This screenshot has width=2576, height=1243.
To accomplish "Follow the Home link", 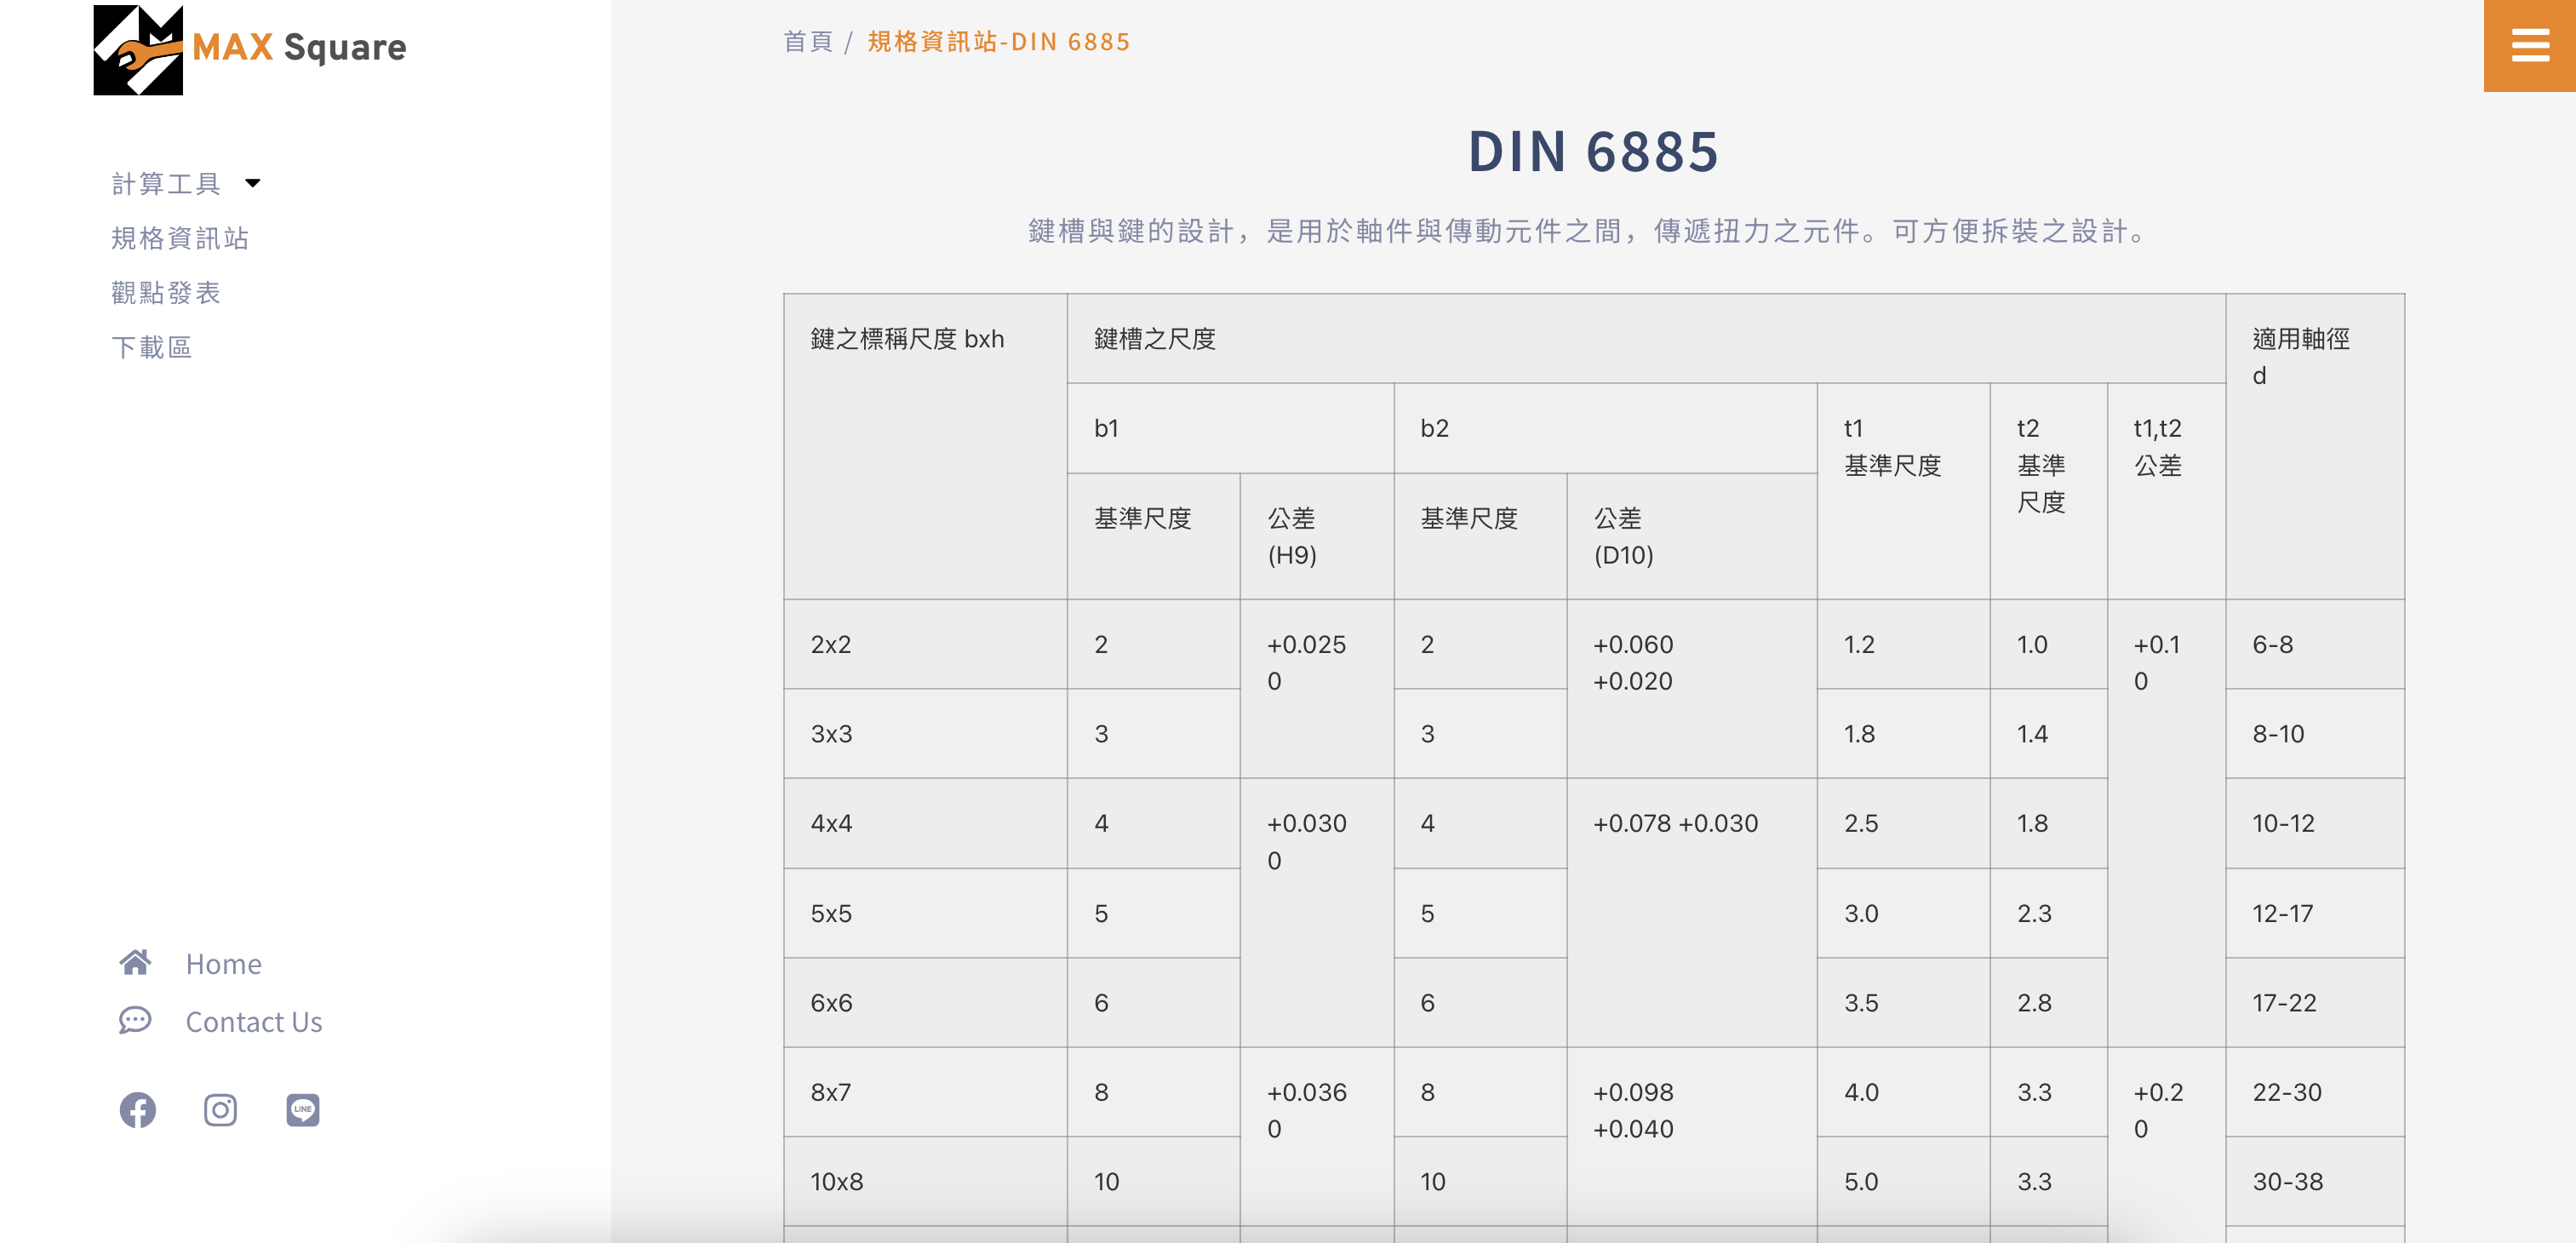I will (224, 963).
